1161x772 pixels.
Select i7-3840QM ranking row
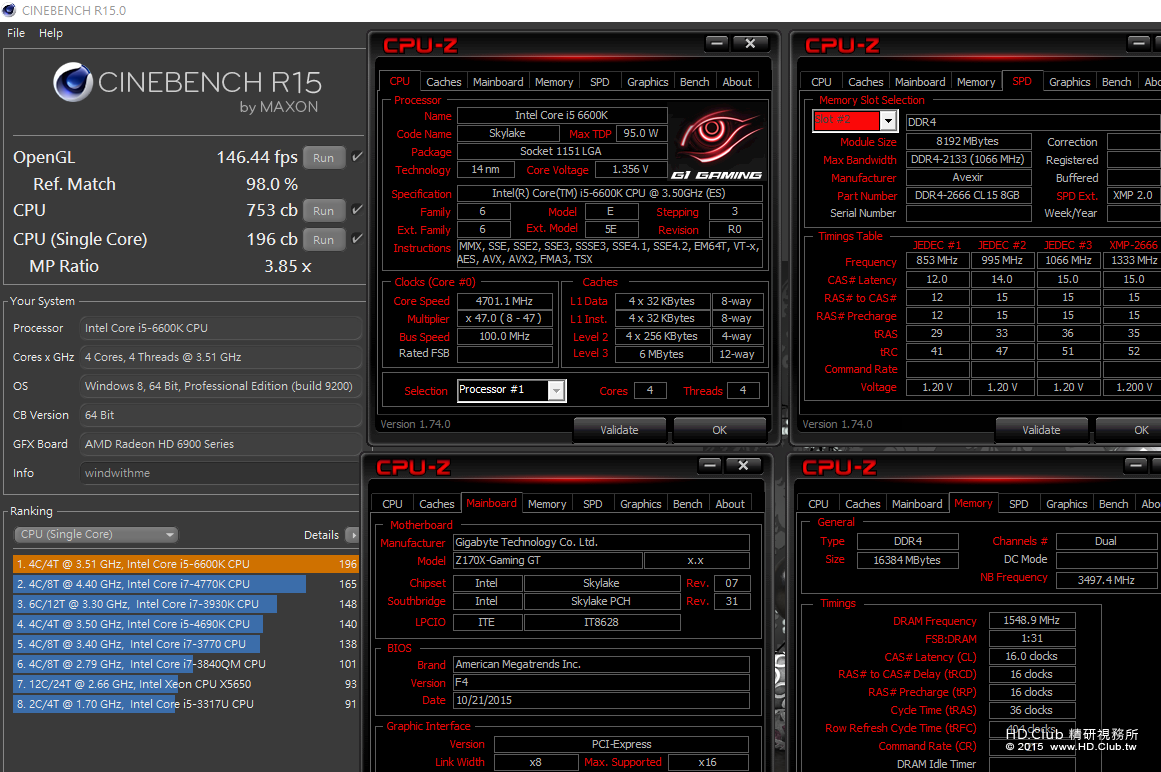click(x=186, y=664)
